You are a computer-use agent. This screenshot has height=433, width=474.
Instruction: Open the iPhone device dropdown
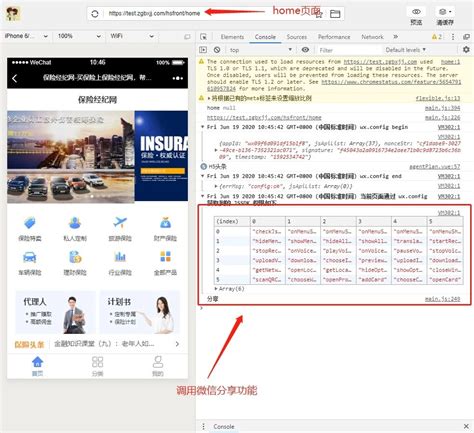(26, 36)
